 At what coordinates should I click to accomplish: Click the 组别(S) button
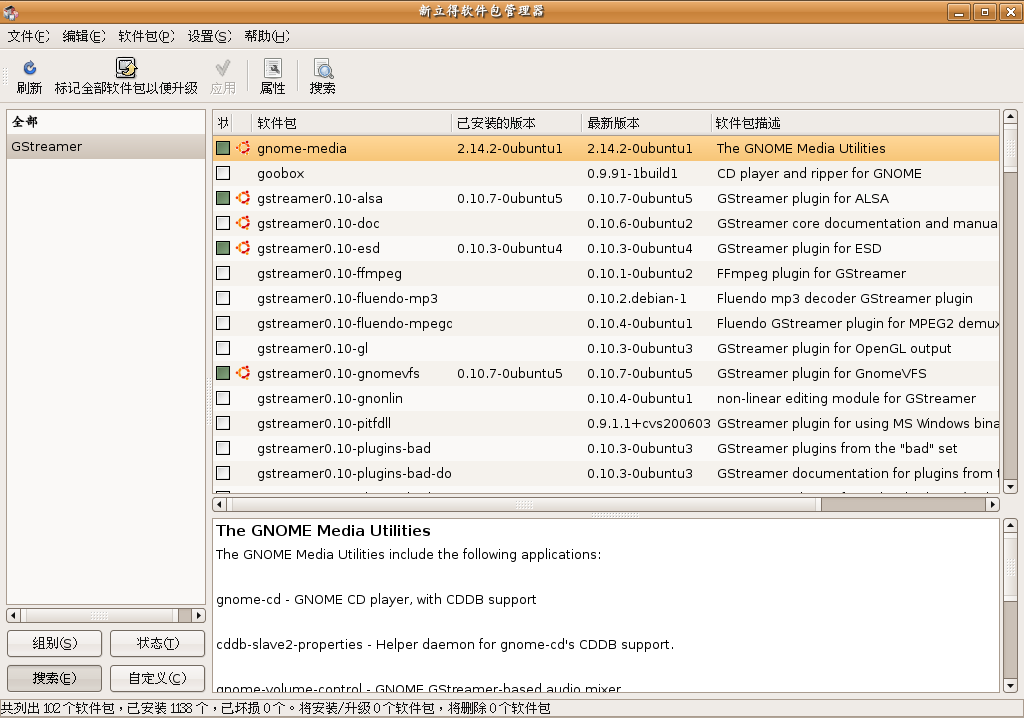pos(54,644)
